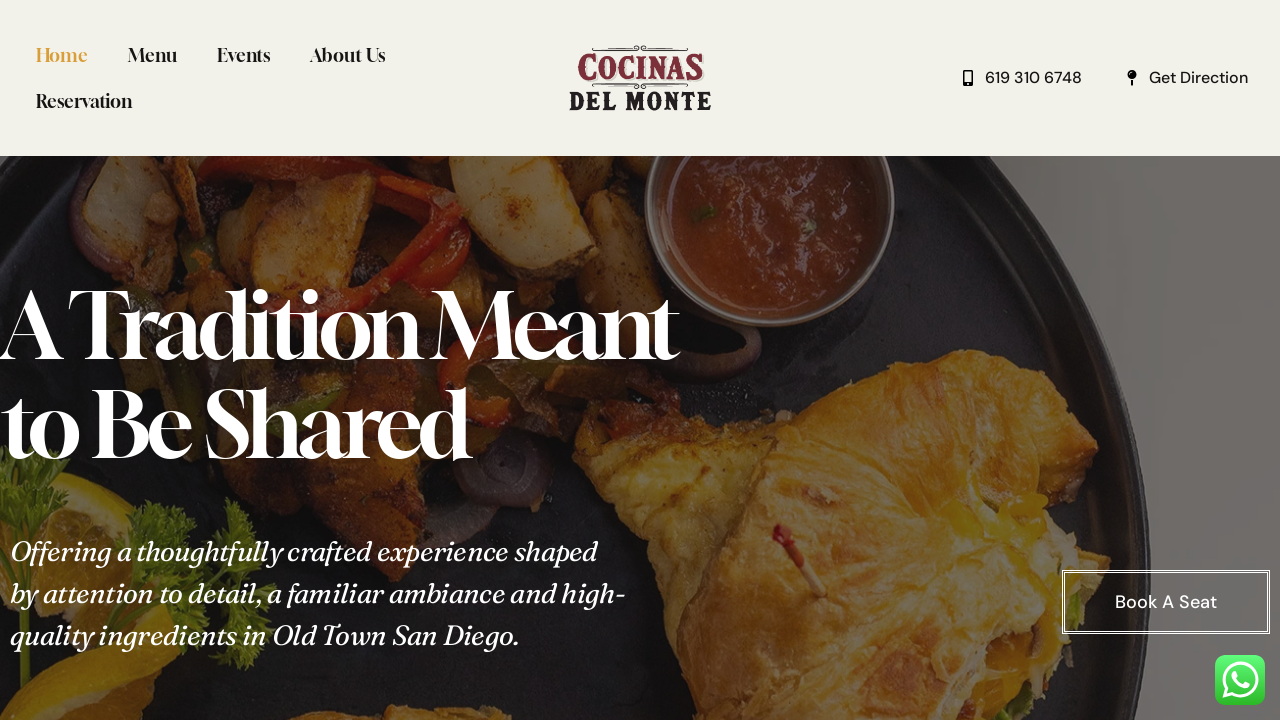Click 'Old Town San Diego' in the tagline

click(x=395, y=636)
